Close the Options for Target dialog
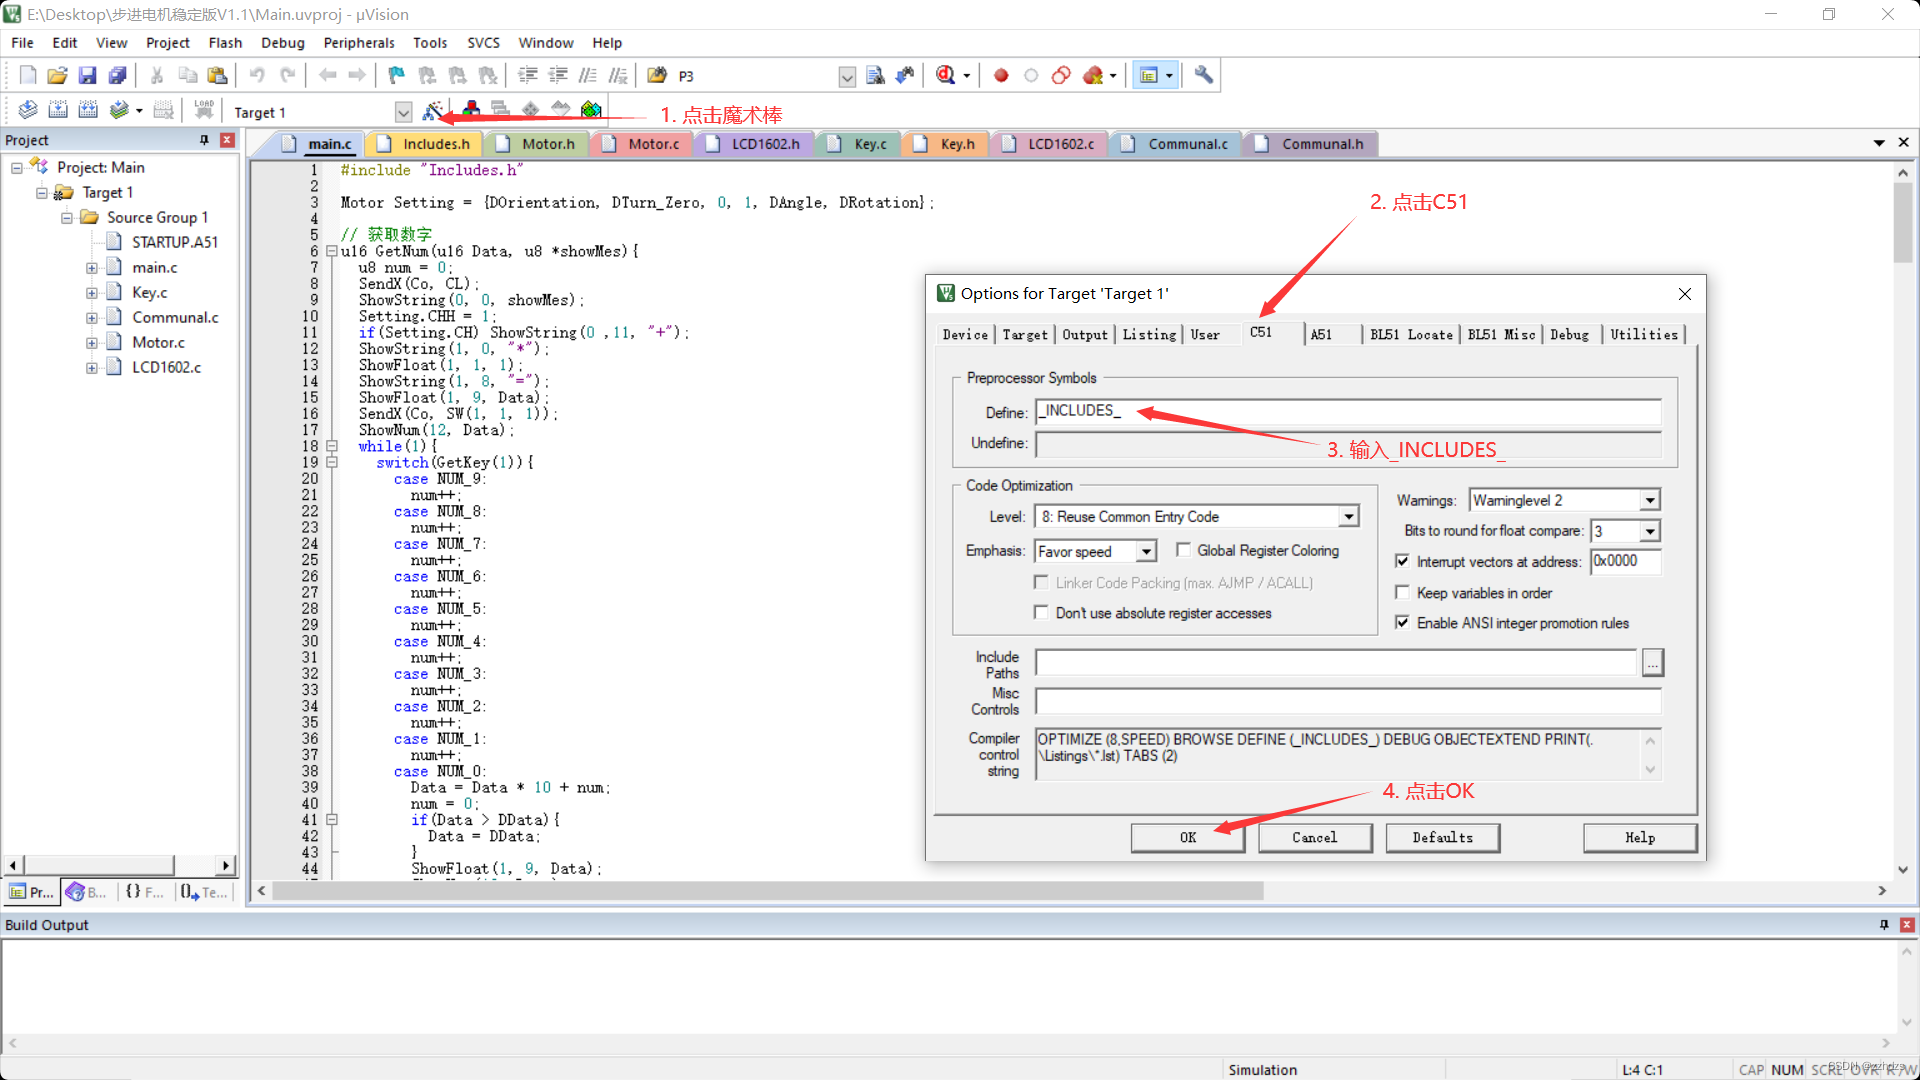Screen dimensions: 1920x1080 (x=1685, y=294)
